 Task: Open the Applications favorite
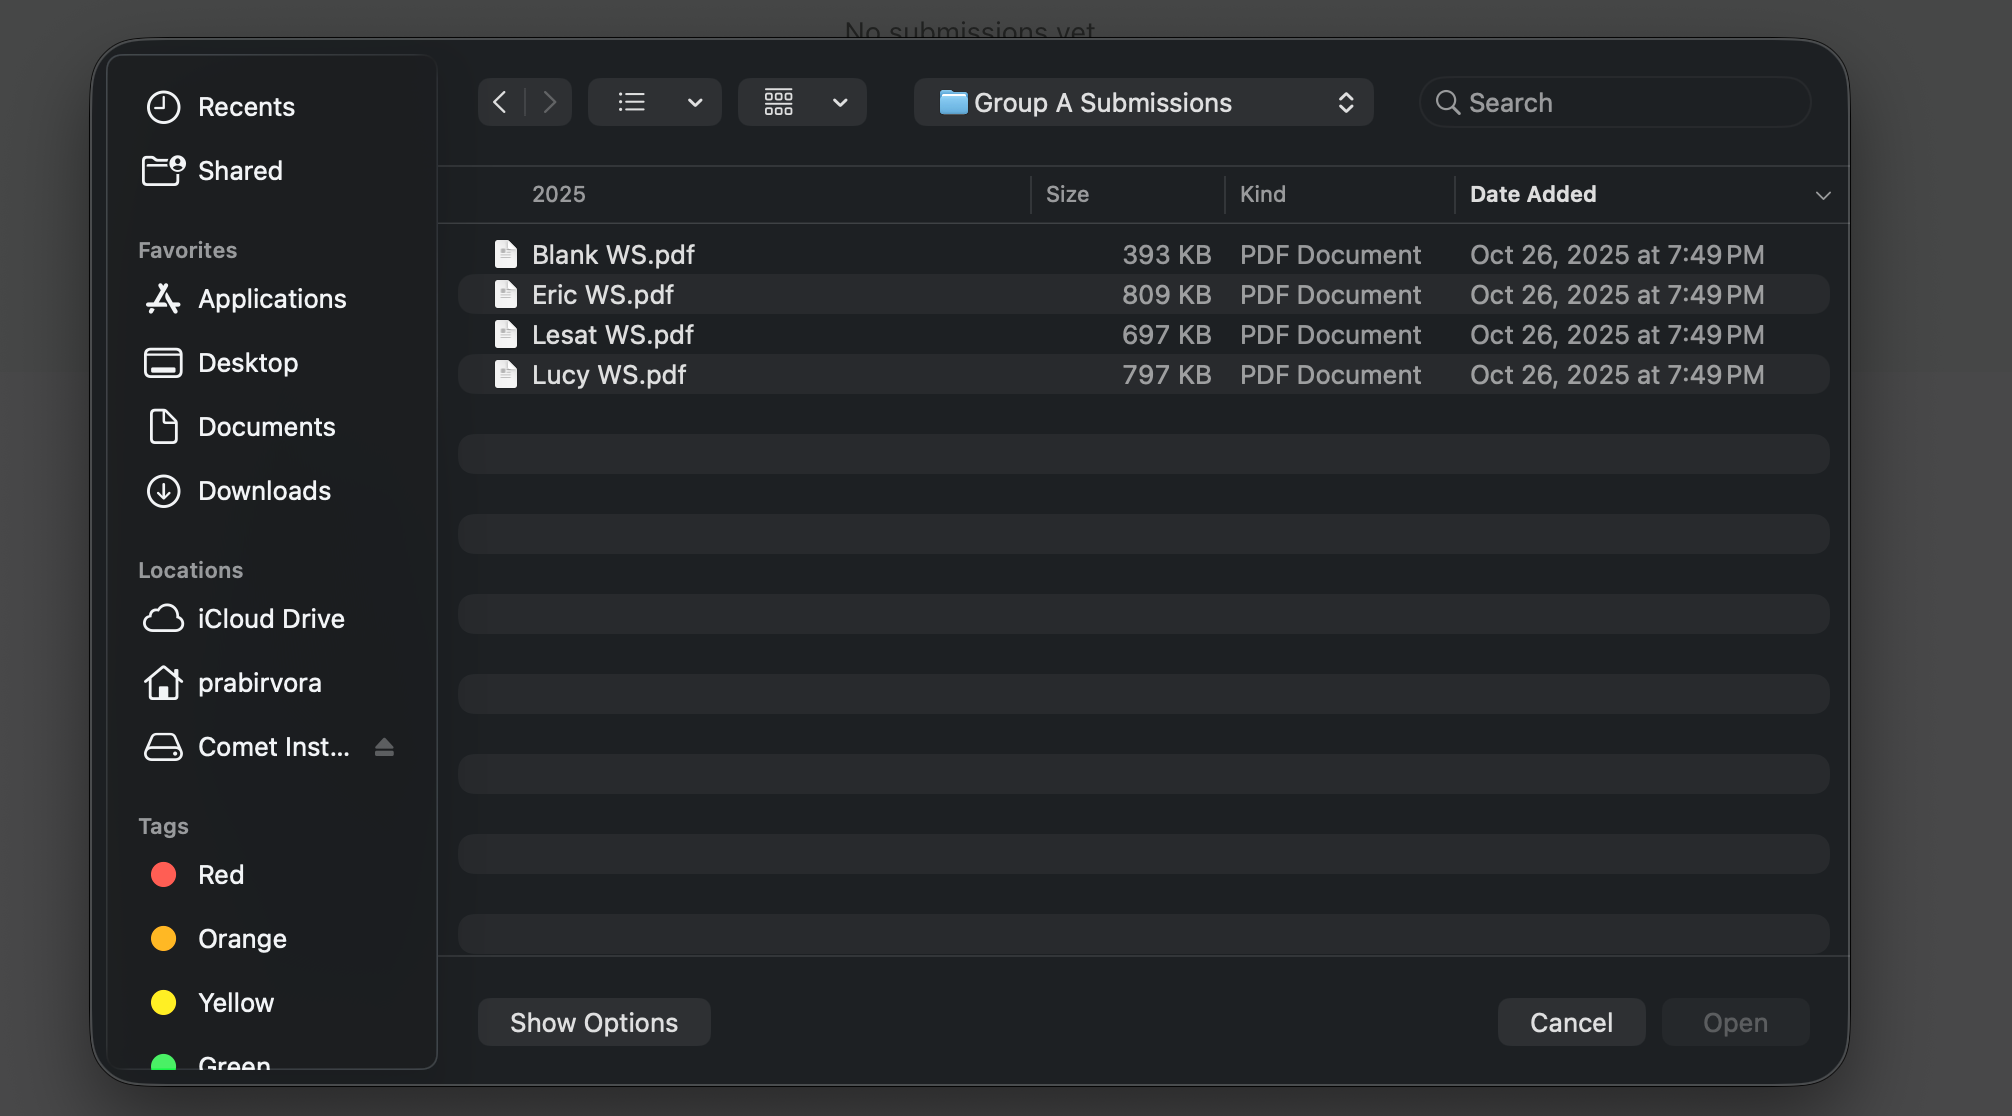(x=272, y=298)
